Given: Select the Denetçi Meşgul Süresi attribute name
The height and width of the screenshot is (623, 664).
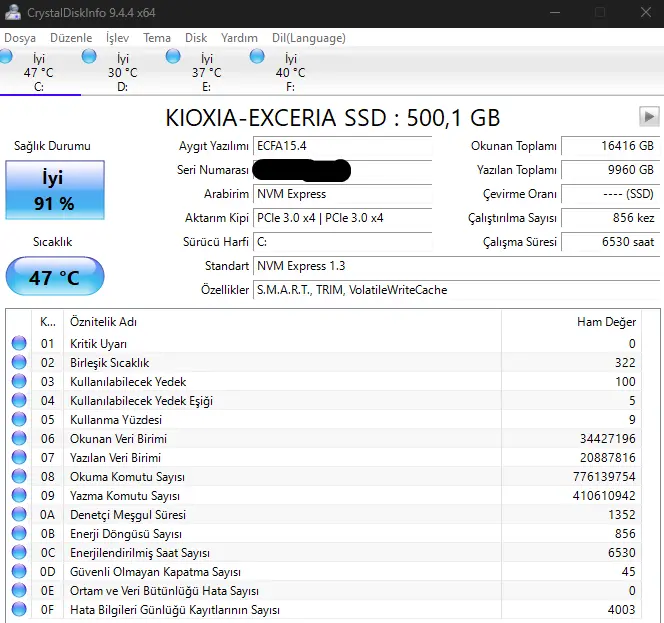Looking at the screenshot, I should click(x=128, y=515).
